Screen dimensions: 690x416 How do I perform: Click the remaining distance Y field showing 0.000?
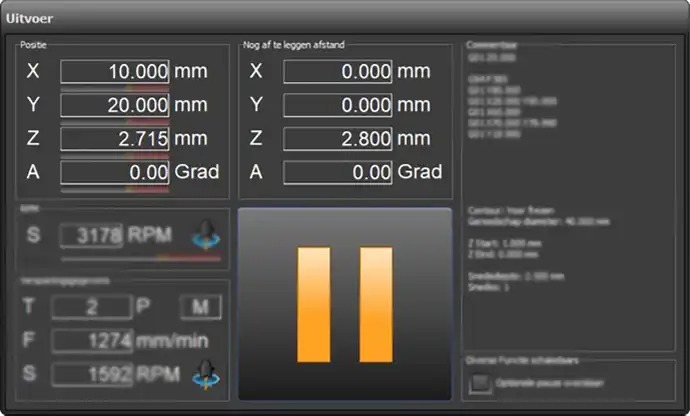click(338, 105)
